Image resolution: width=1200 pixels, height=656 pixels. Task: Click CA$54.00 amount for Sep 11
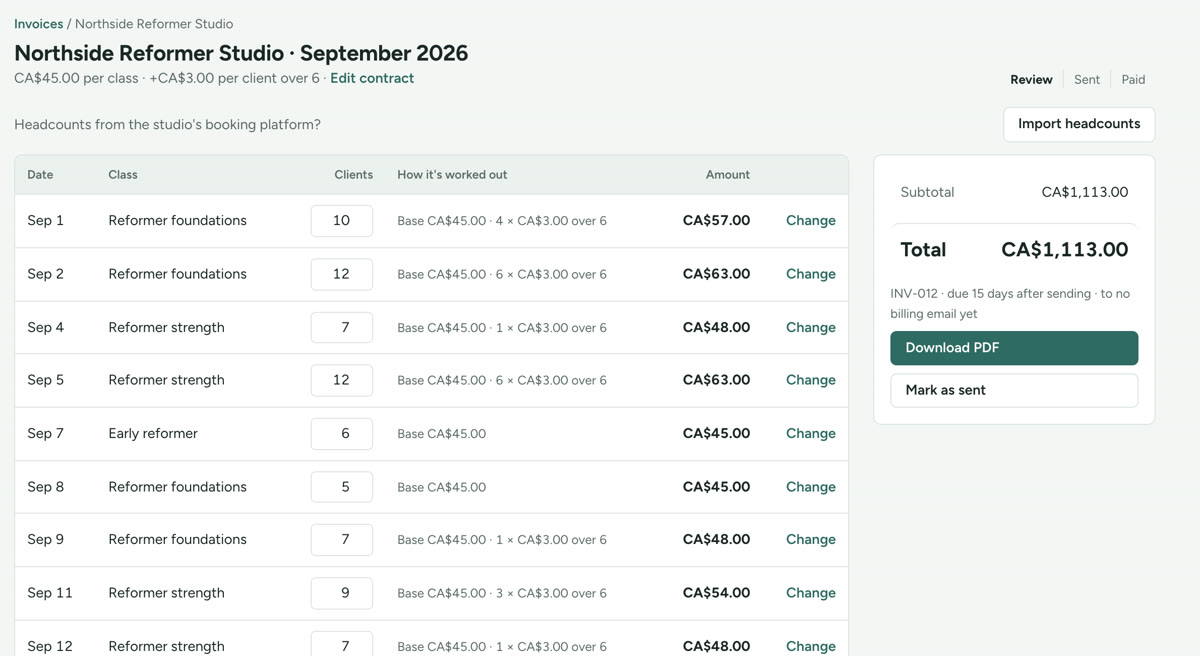[x=716, y=593]
